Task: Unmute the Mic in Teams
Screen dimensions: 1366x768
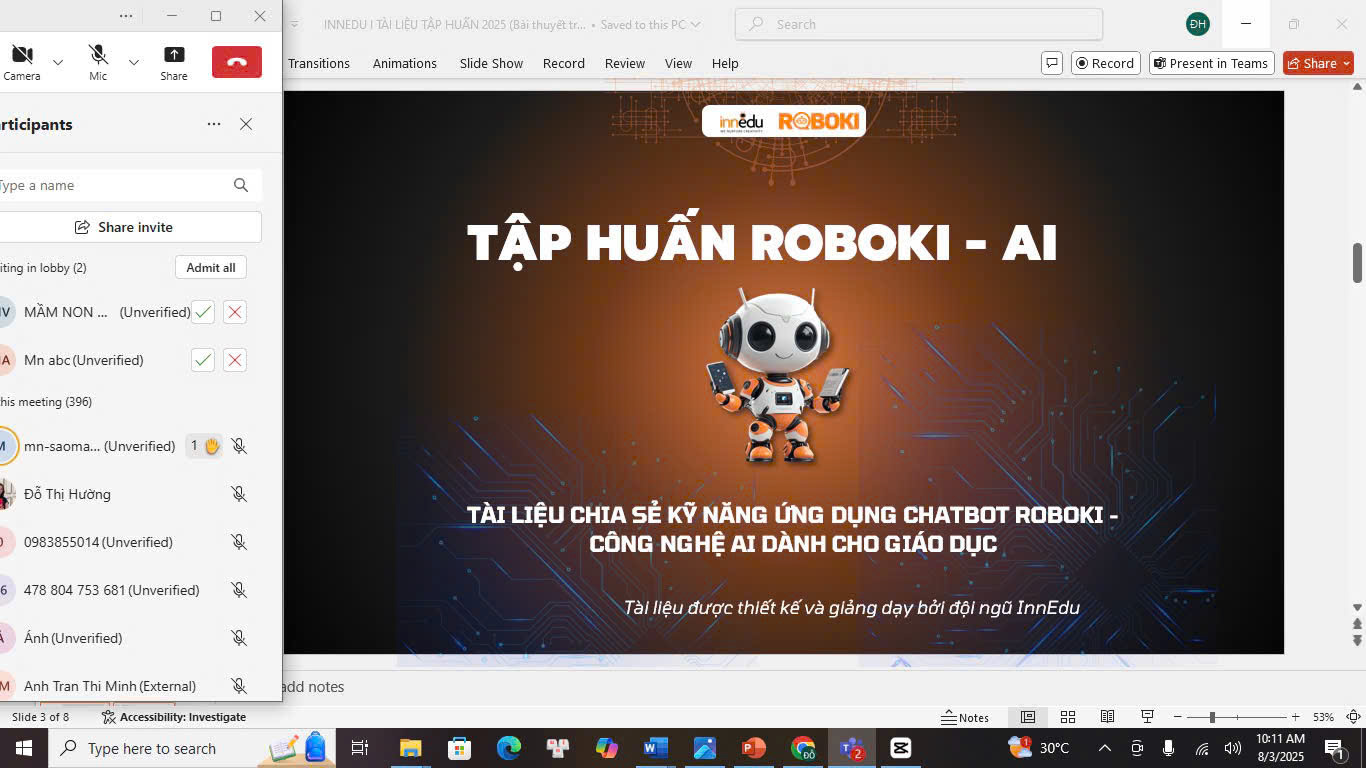Action: pos(98,62)
